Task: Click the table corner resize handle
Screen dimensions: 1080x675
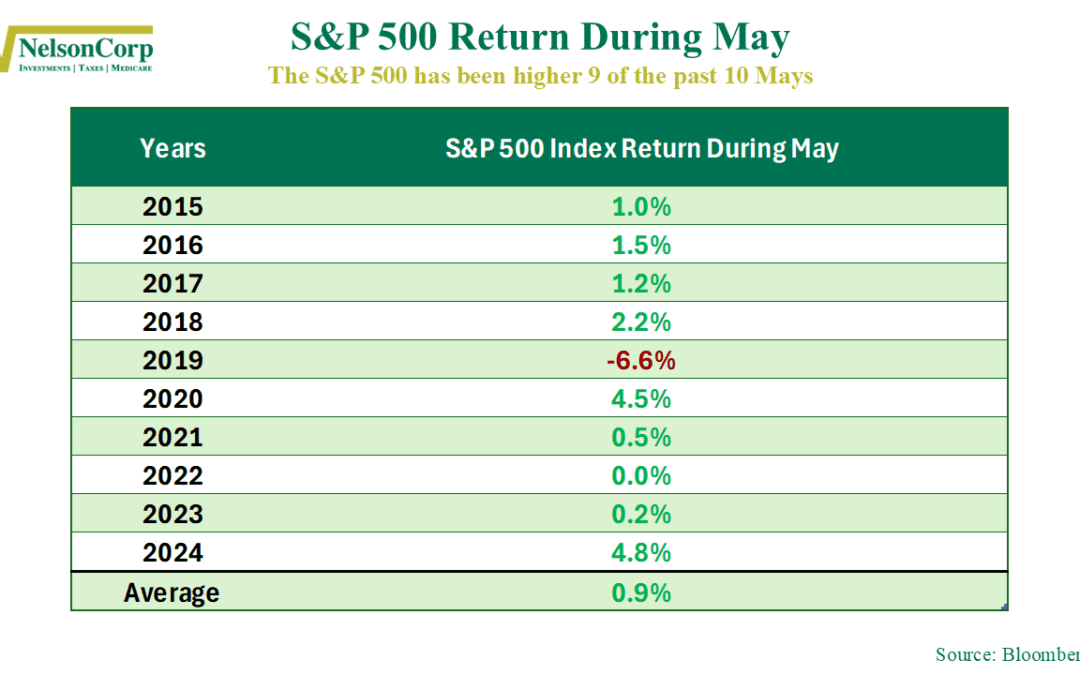Action: [1004, 606]
